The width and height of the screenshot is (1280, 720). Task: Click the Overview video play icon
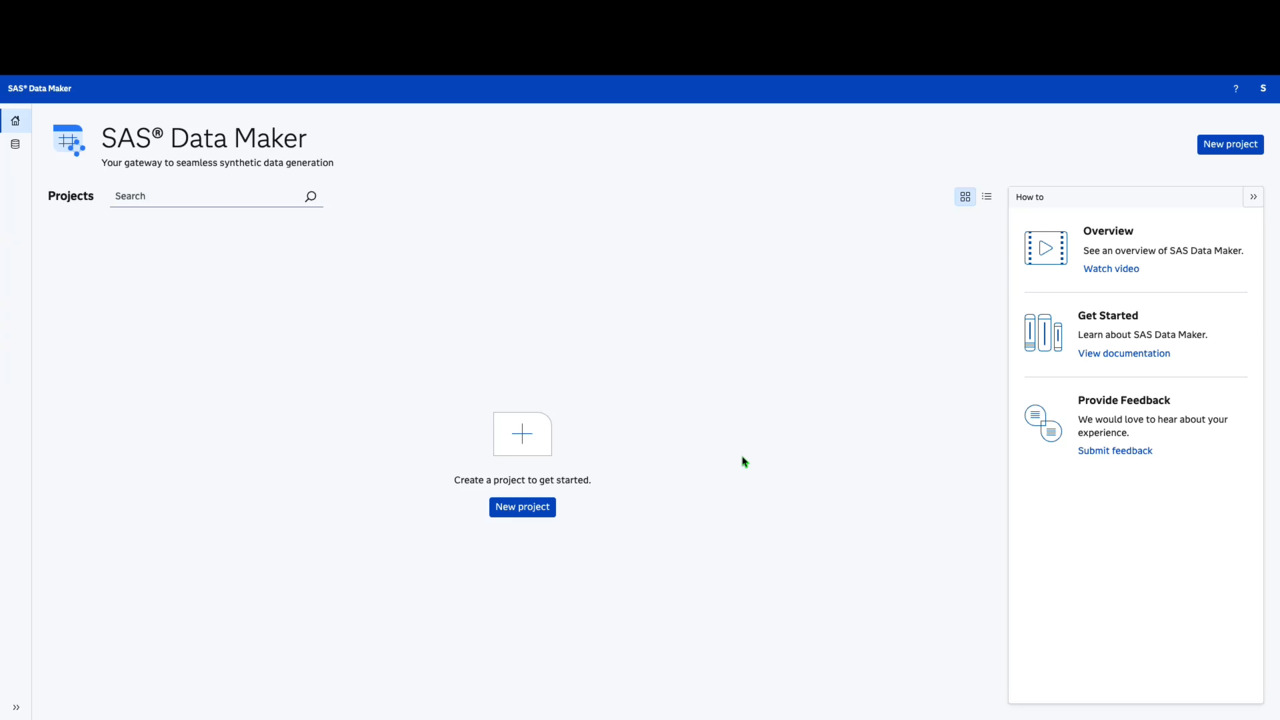(x=1045, y=248)
